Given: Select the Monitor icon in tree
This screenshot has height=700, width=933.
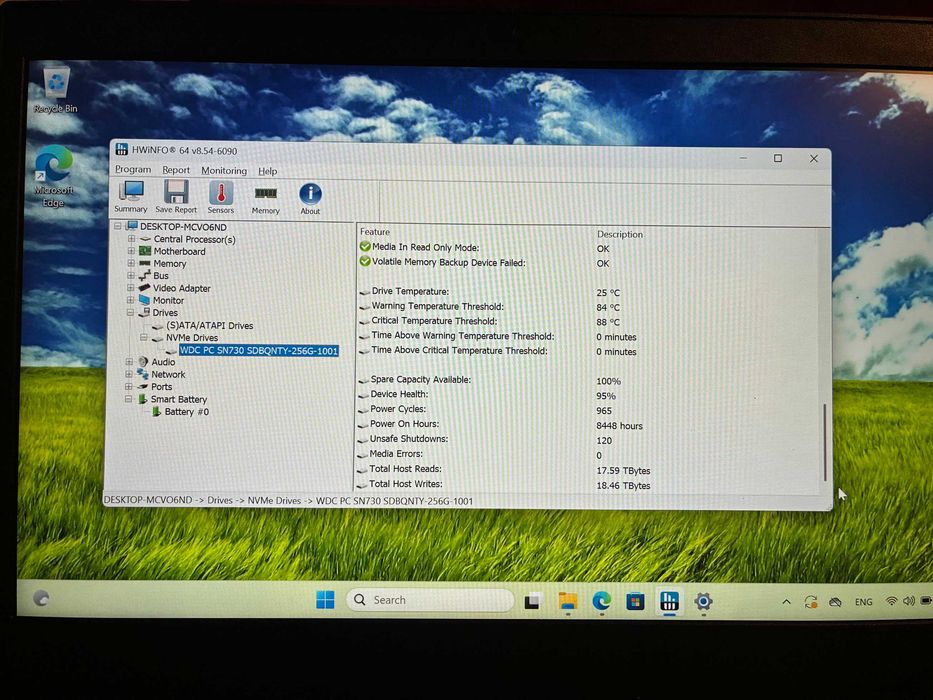Looking at the screenshot, I should (x=144, y=300).
